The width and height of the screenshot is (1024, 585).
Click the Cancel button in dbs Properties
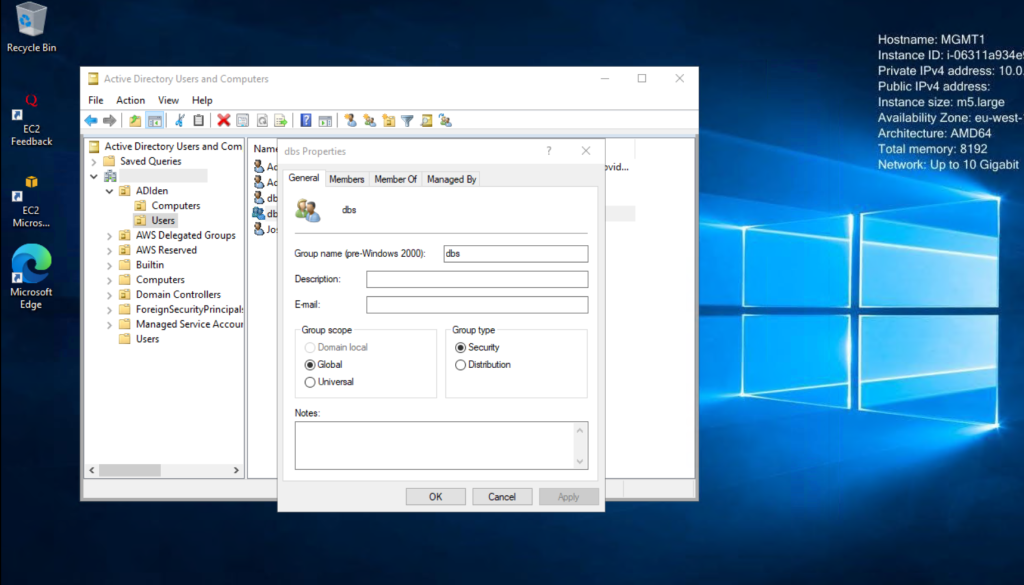(x=502, y=496)
